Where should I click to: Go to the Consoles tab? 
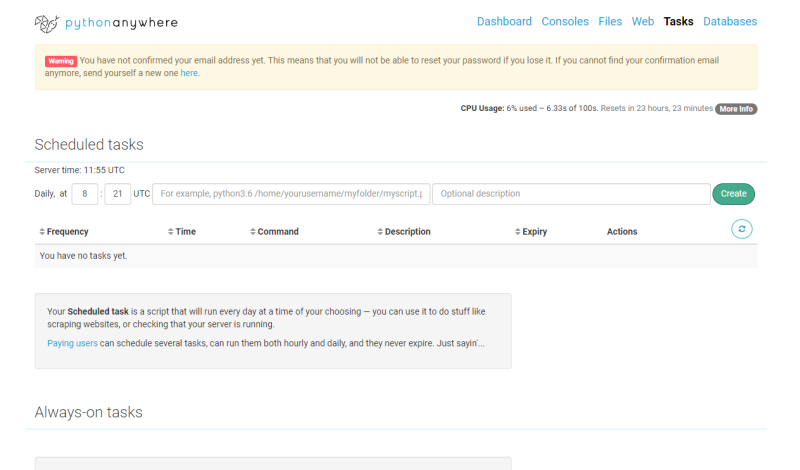click(565, 21)
